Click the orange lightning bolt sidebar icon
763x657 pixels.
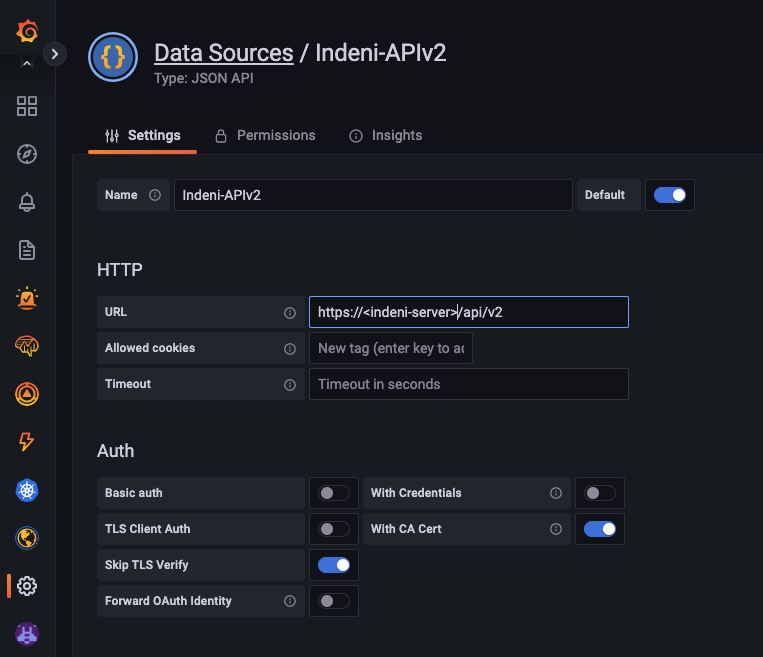27,442
